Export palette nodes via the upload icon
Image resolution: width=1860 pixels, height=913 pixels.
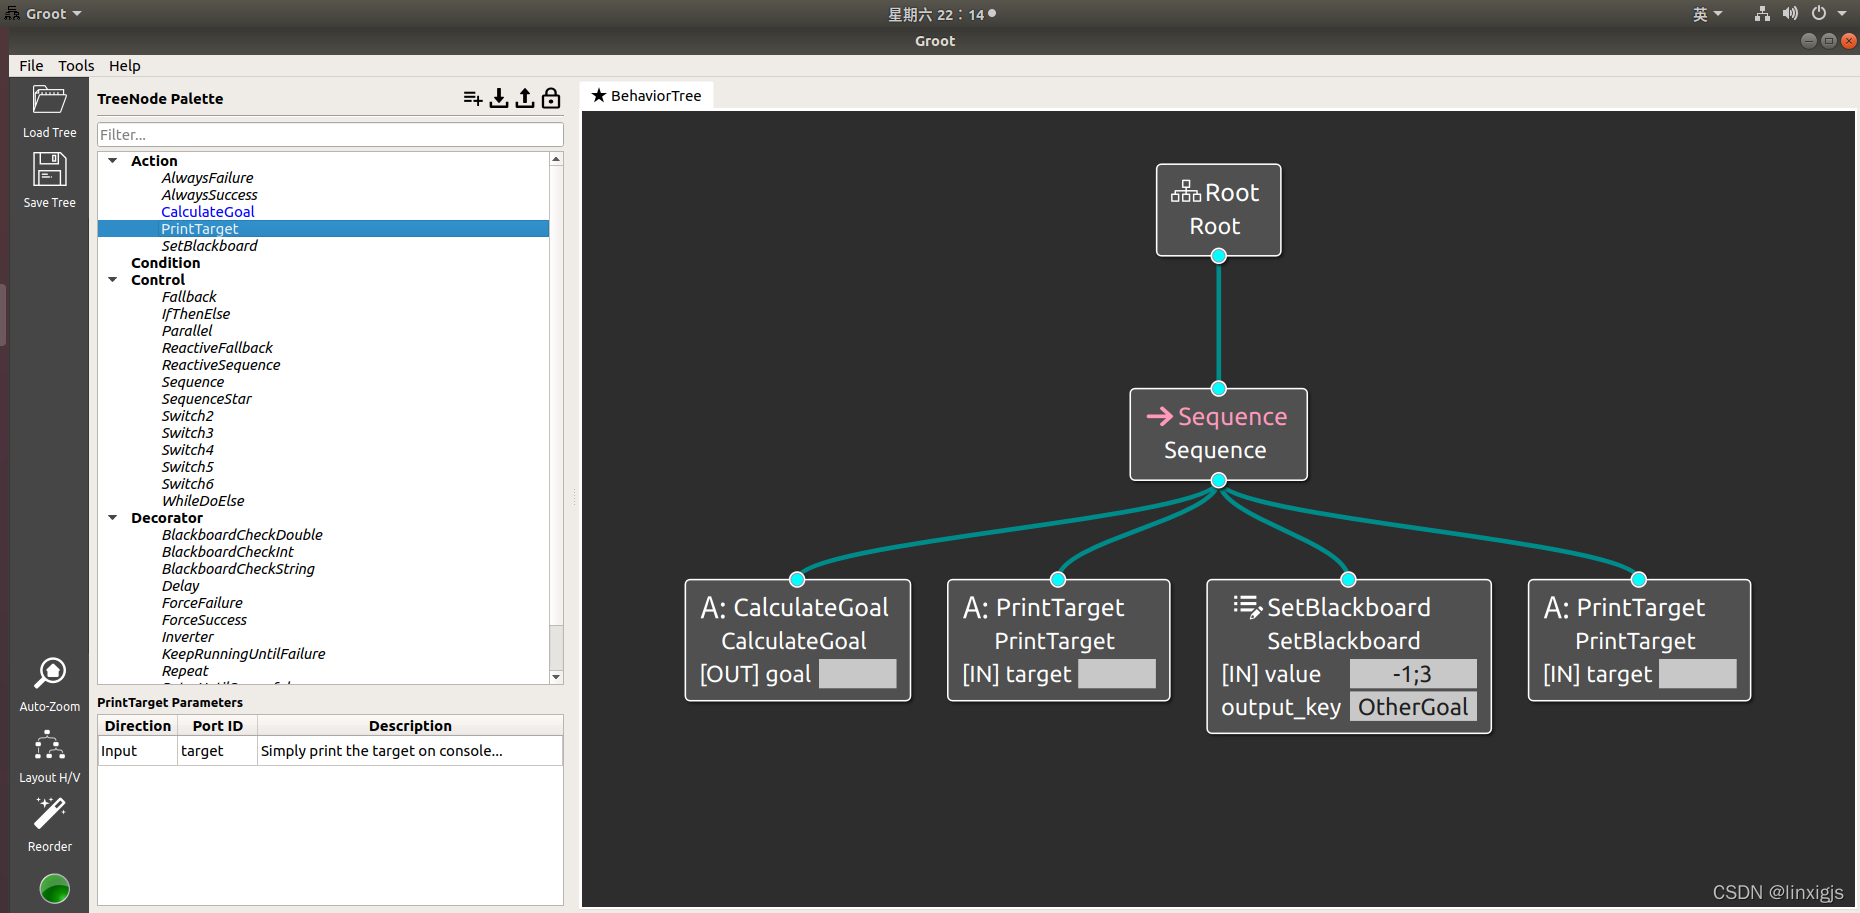(525, 98)
